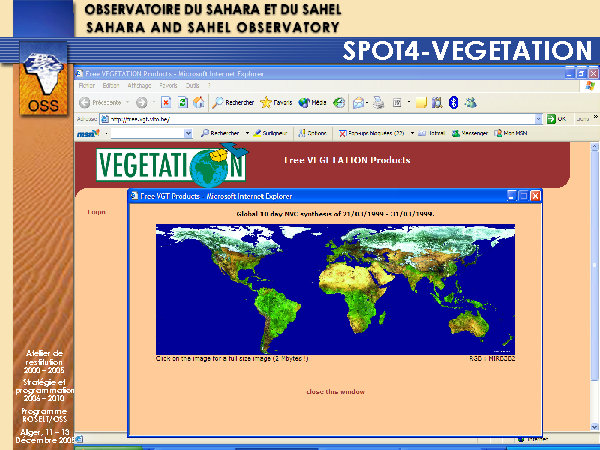Stop loading with the red X icon

(x=166, y=103)
